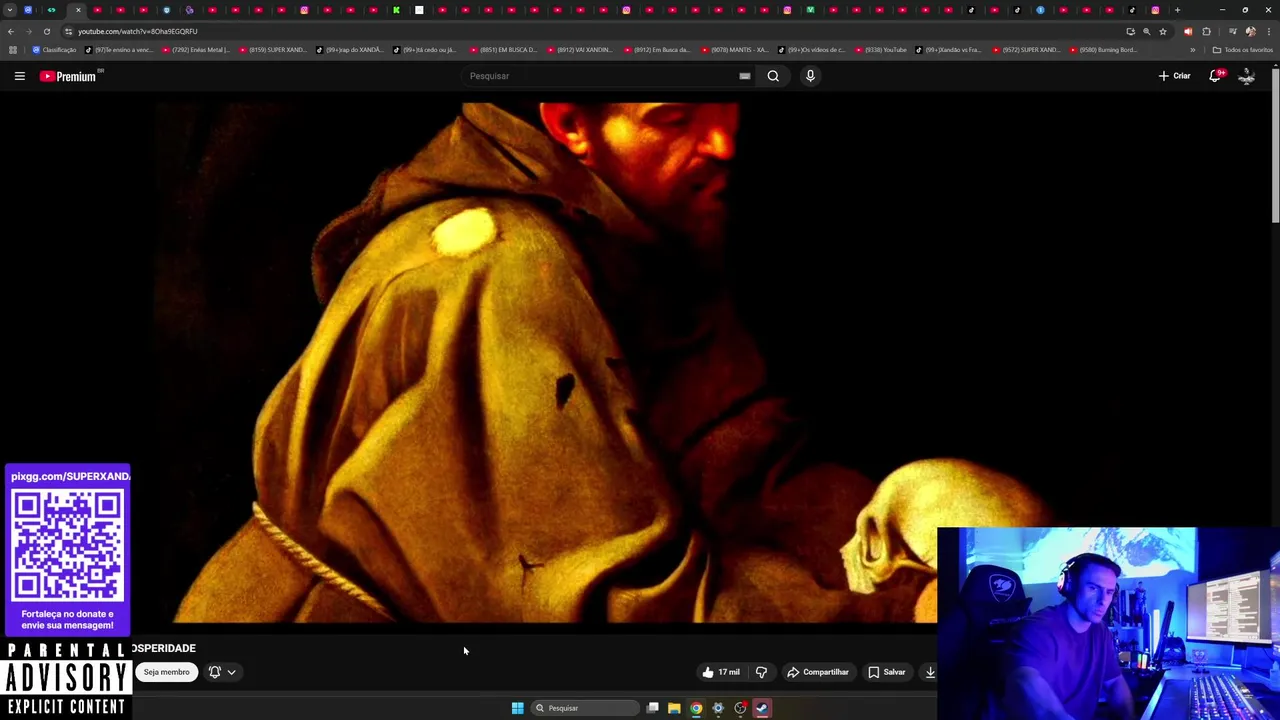Open the bookmarks apps grid icon
Screen dimensions: 1280x720
[12, 50]
